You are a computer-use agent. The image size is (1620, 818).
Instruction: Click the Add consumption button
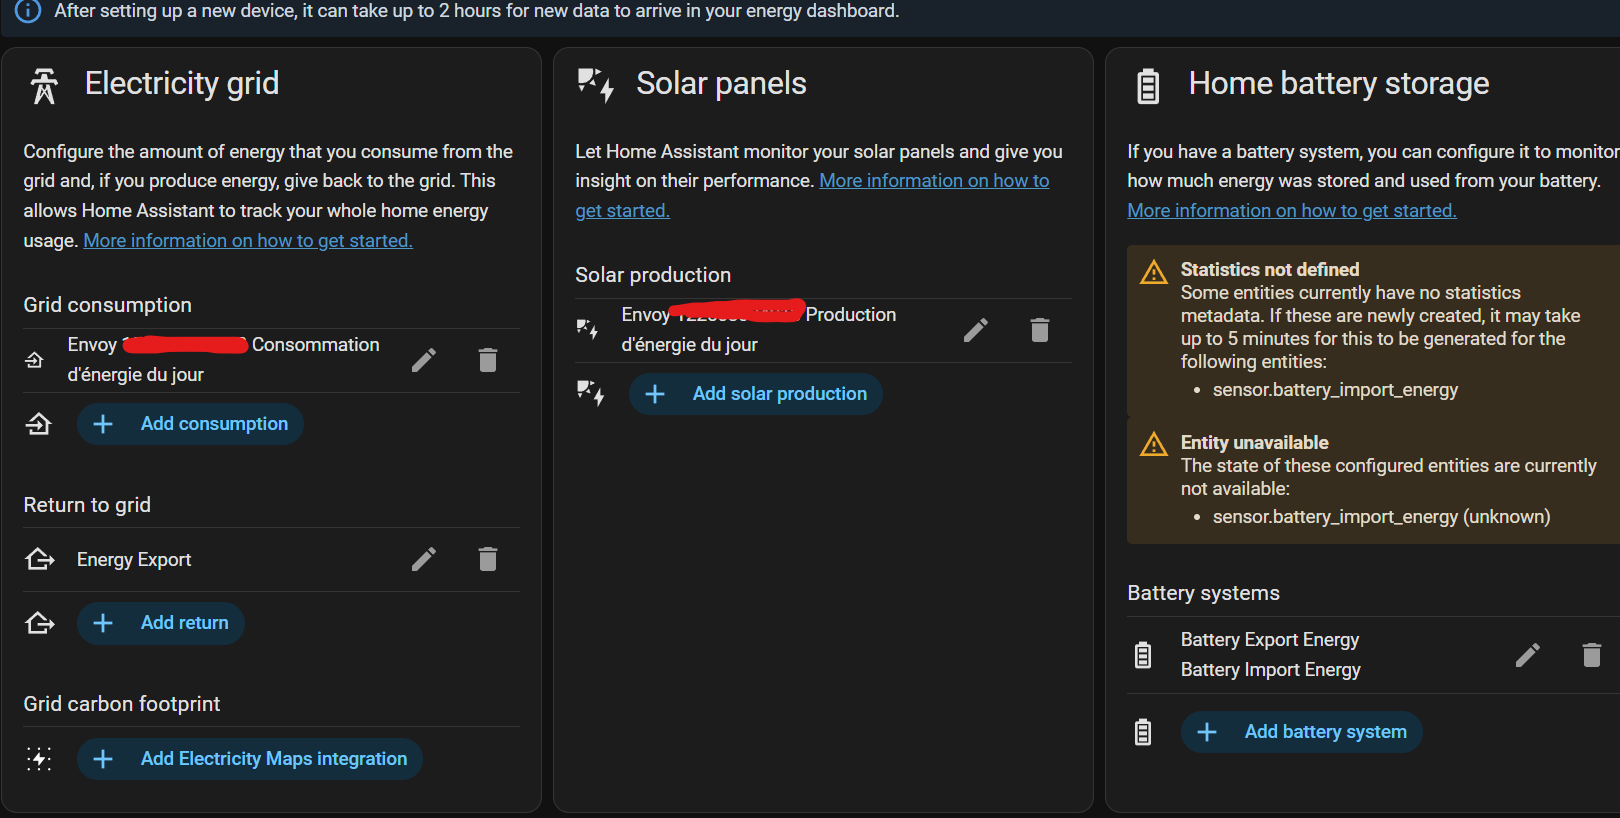(190, 424)
